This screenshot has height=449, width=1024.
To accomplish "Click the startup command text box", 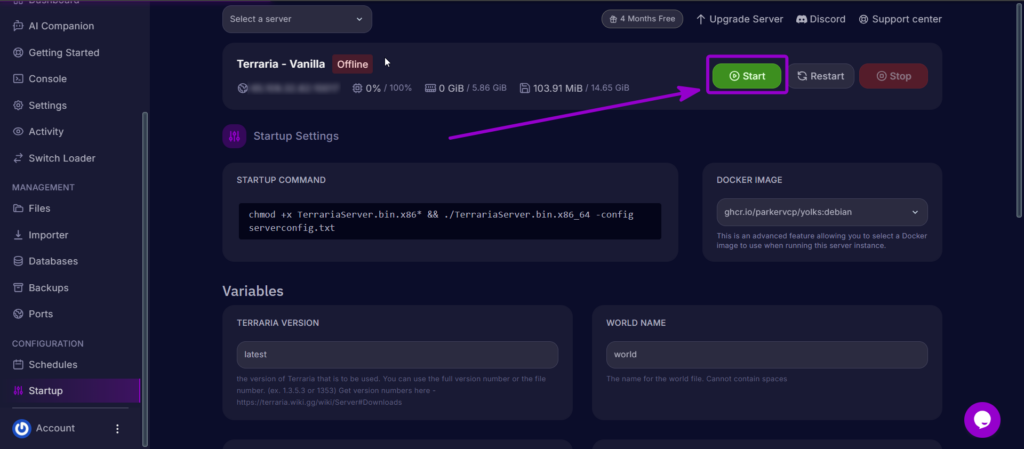I will [450, 221].
